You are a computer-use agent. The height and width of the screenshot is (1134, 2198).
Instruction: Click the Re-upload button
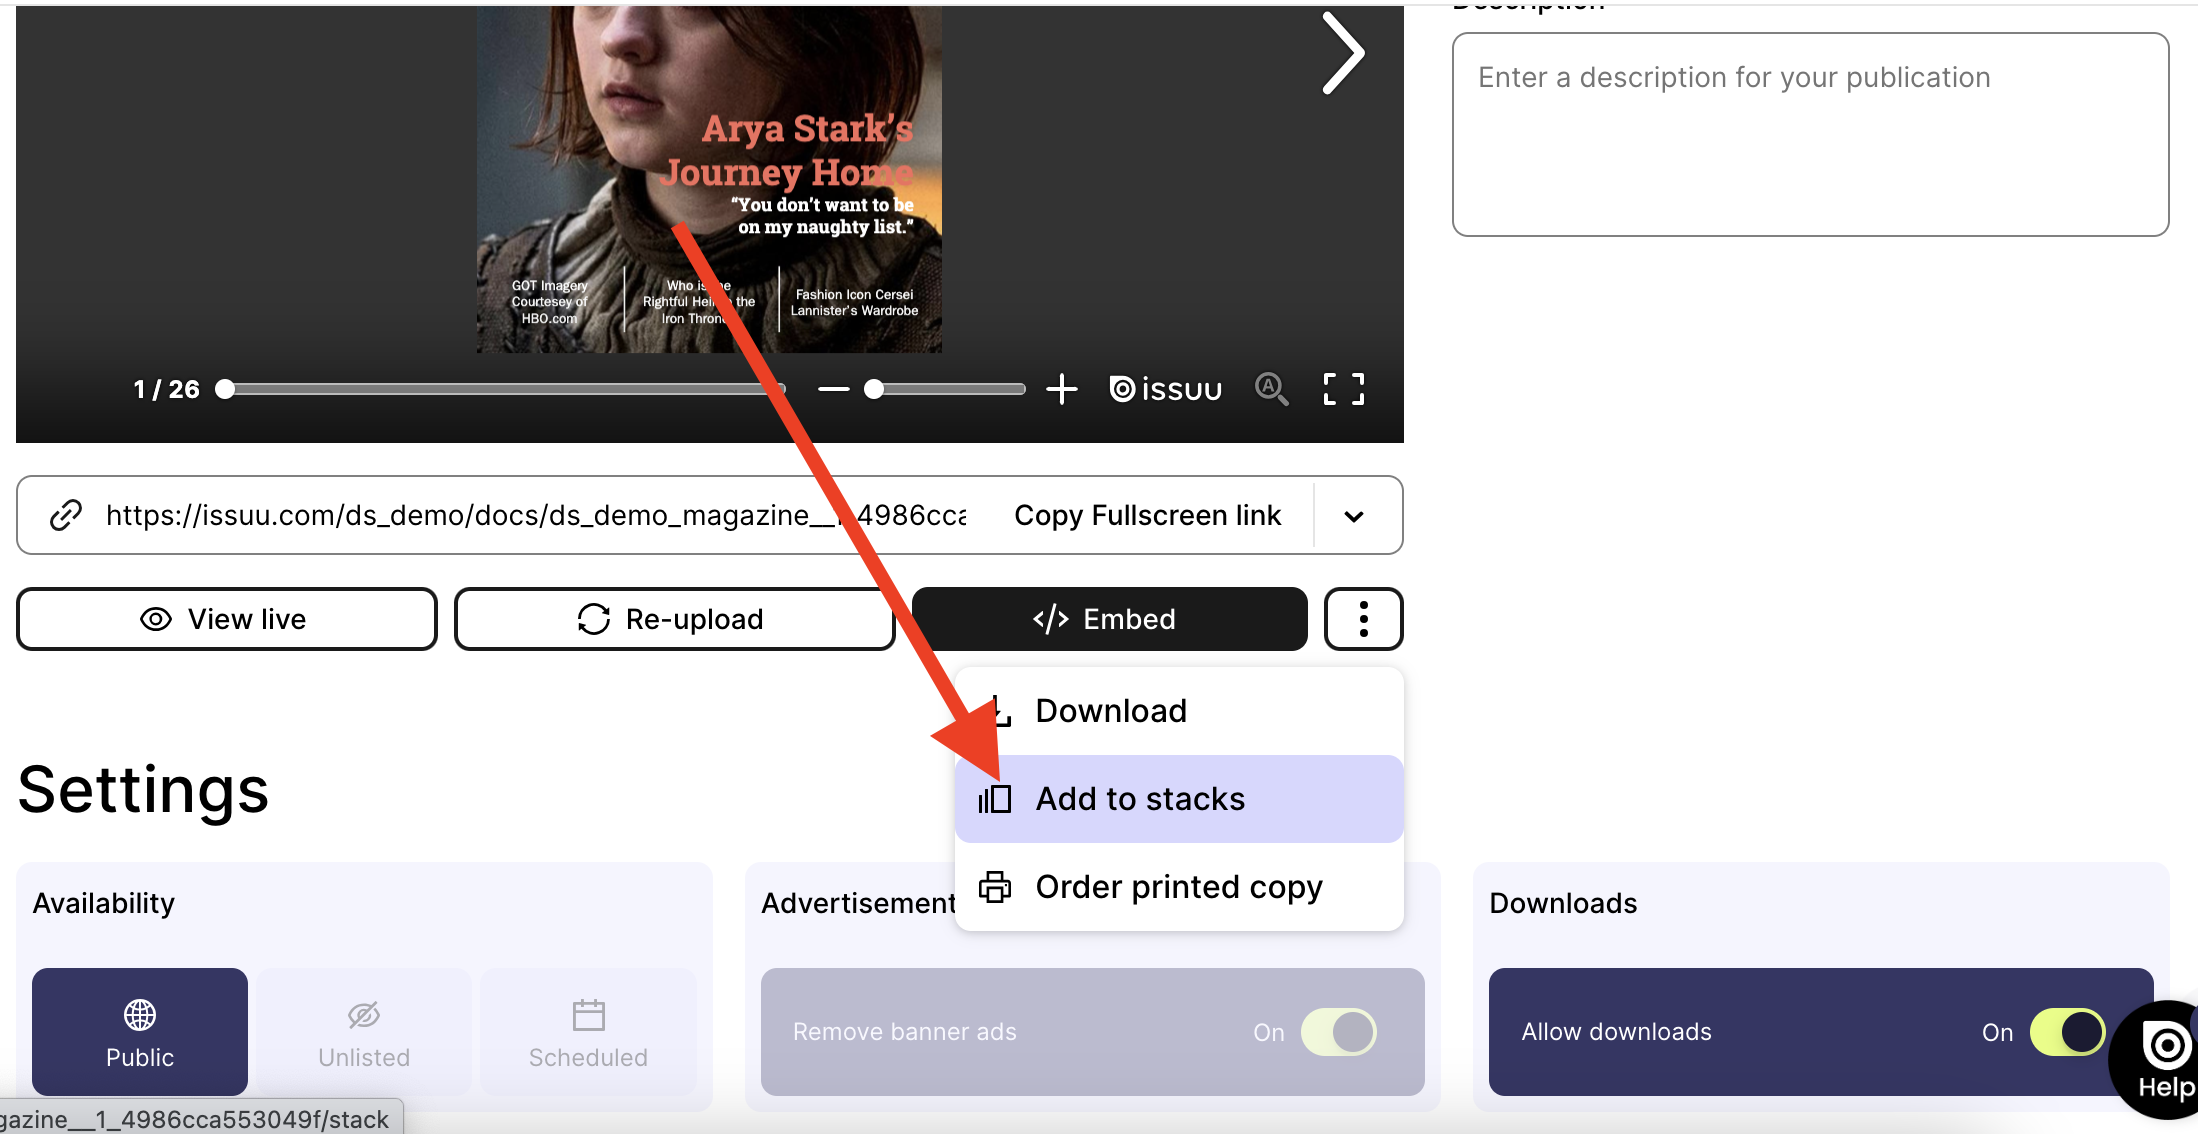point(674,619)
